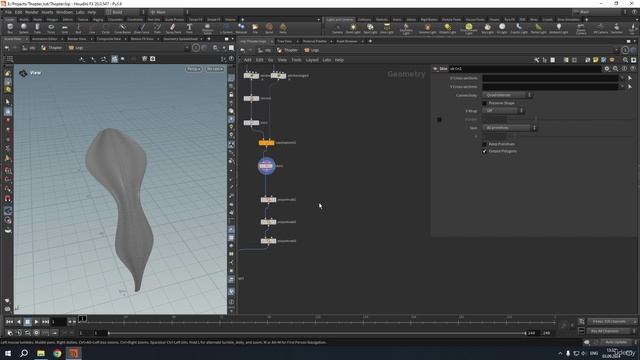Select the blue highlighted skin node
The height and width of the screenshot is (360, 640).
pyautogui.click(x=266, y=166)
